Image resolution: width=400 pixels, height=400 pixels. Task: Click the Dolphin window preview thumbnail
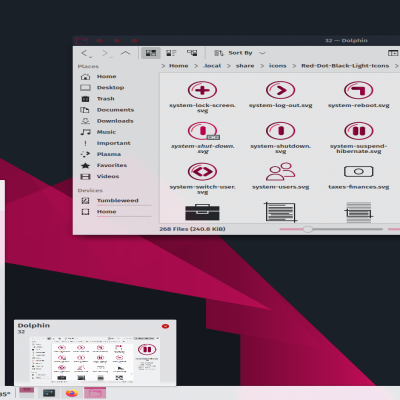pos(95,359)
